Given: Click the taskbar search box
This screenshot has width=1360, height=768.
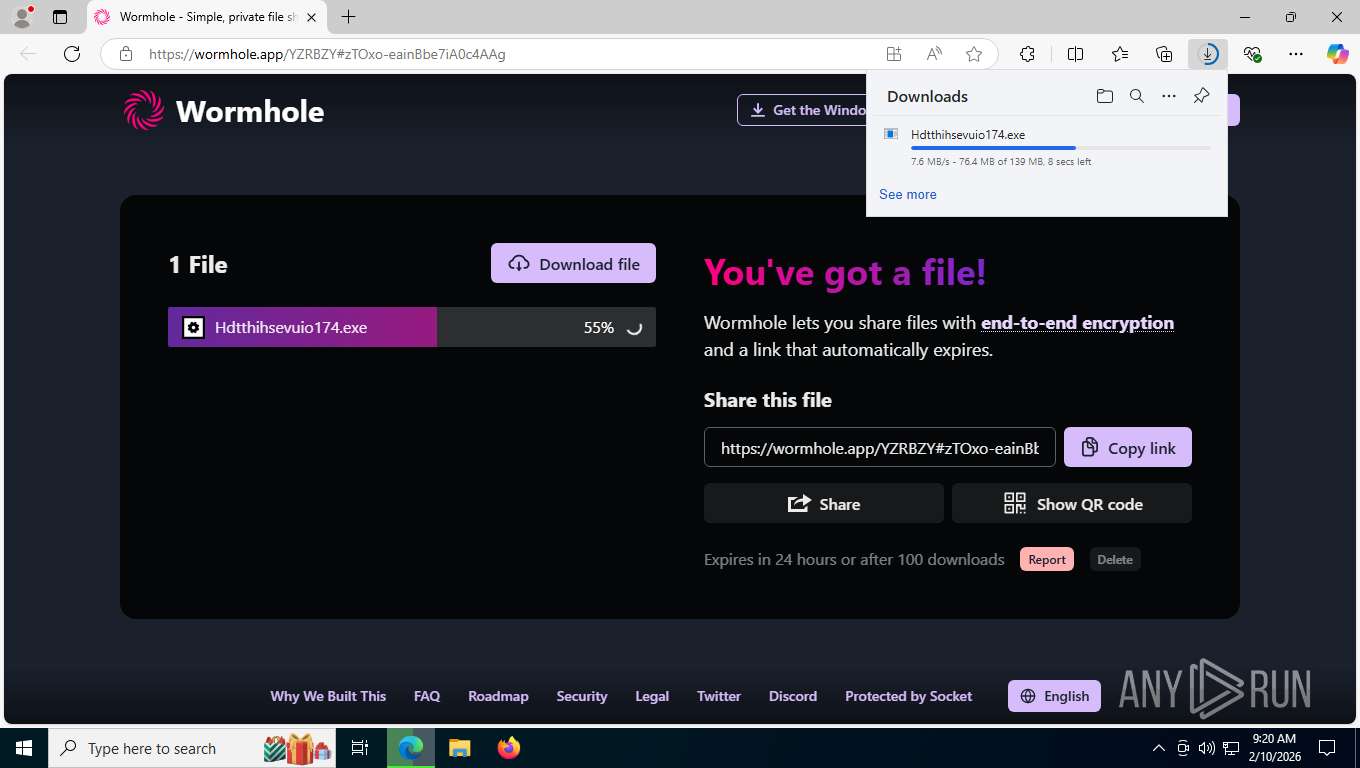Looking at the screenshot, I should [194, 748].
